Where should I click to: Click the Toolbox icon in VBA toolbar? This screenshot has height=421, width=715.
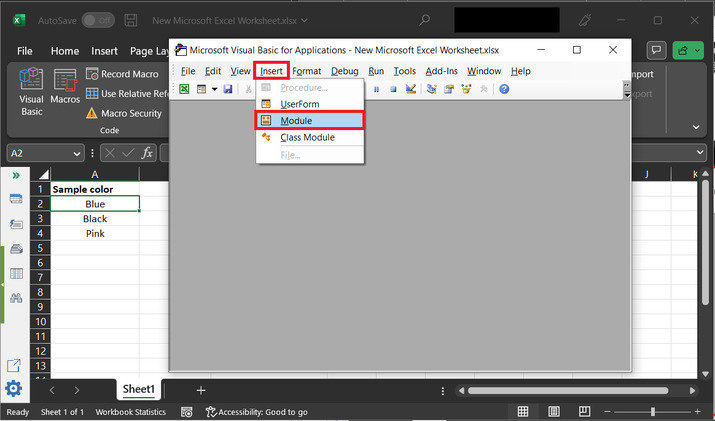(483, 89)
